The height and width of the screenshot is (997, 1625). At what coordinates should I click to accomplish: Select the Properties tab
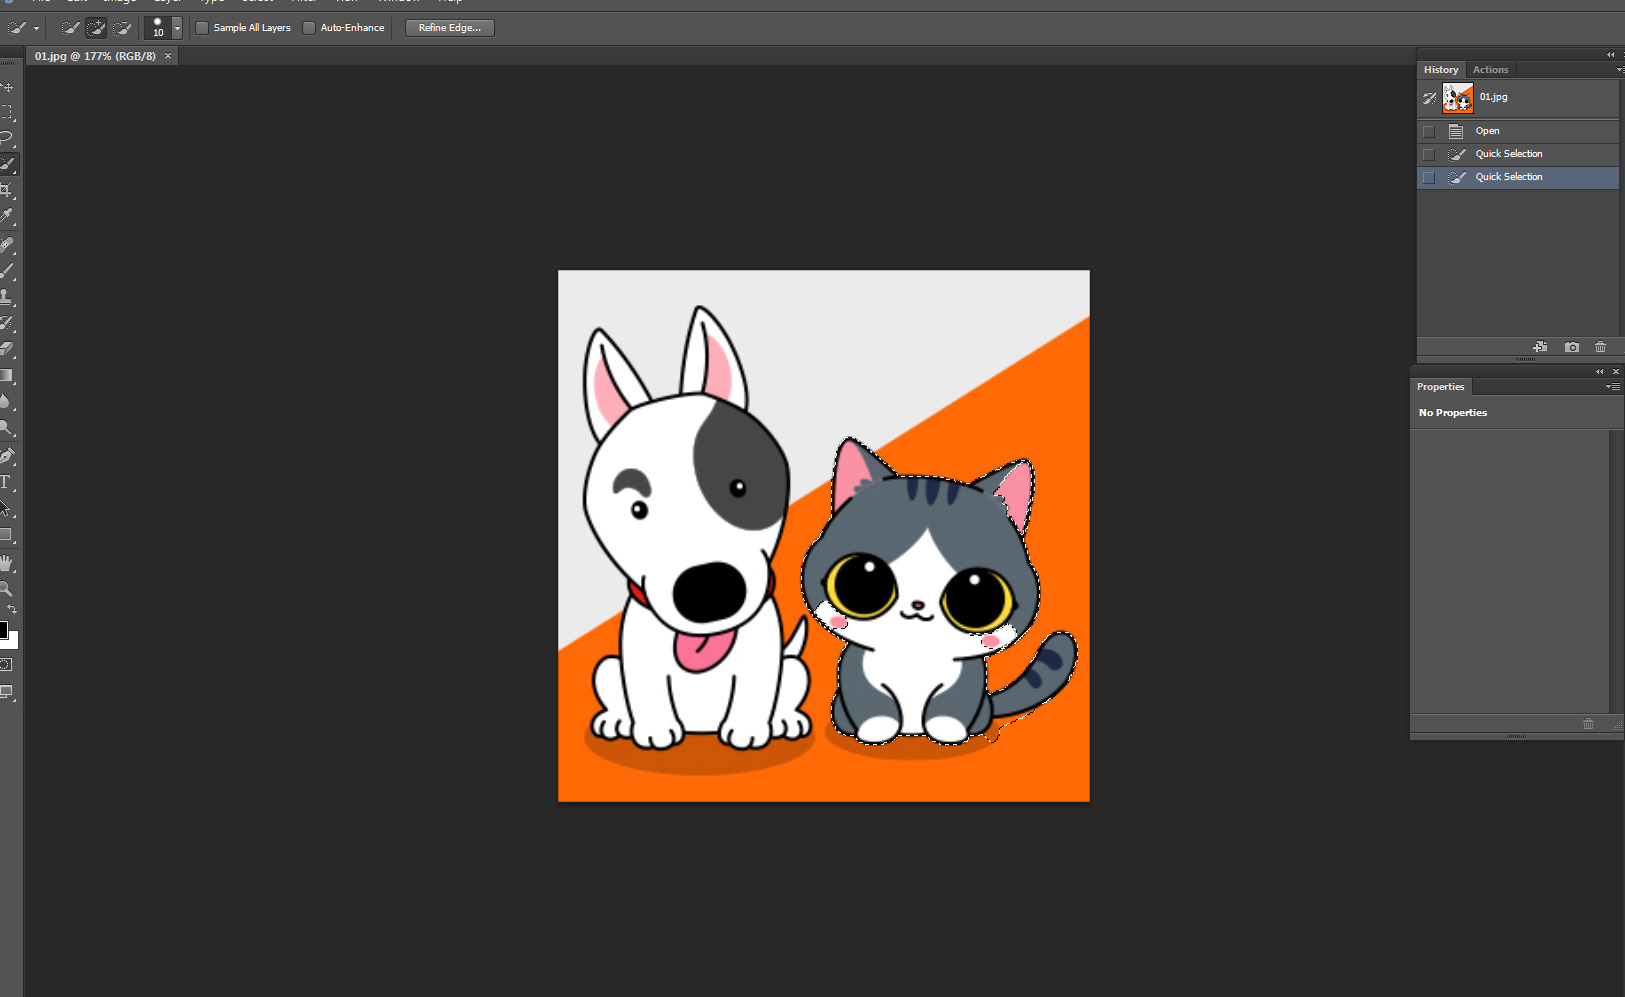[x=1440, y=387]
